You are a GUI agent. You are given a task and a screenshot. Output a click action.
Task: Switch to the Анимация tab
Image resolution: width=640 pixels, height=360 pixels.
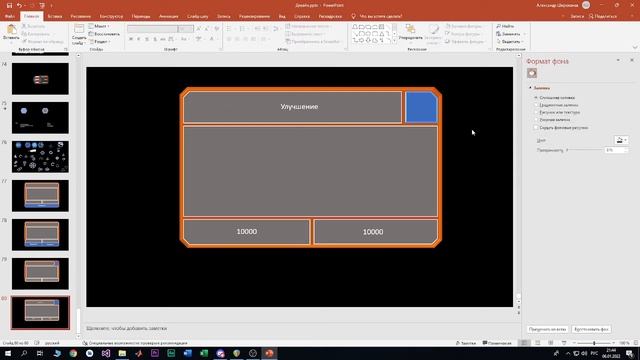[x=169, y=16]
